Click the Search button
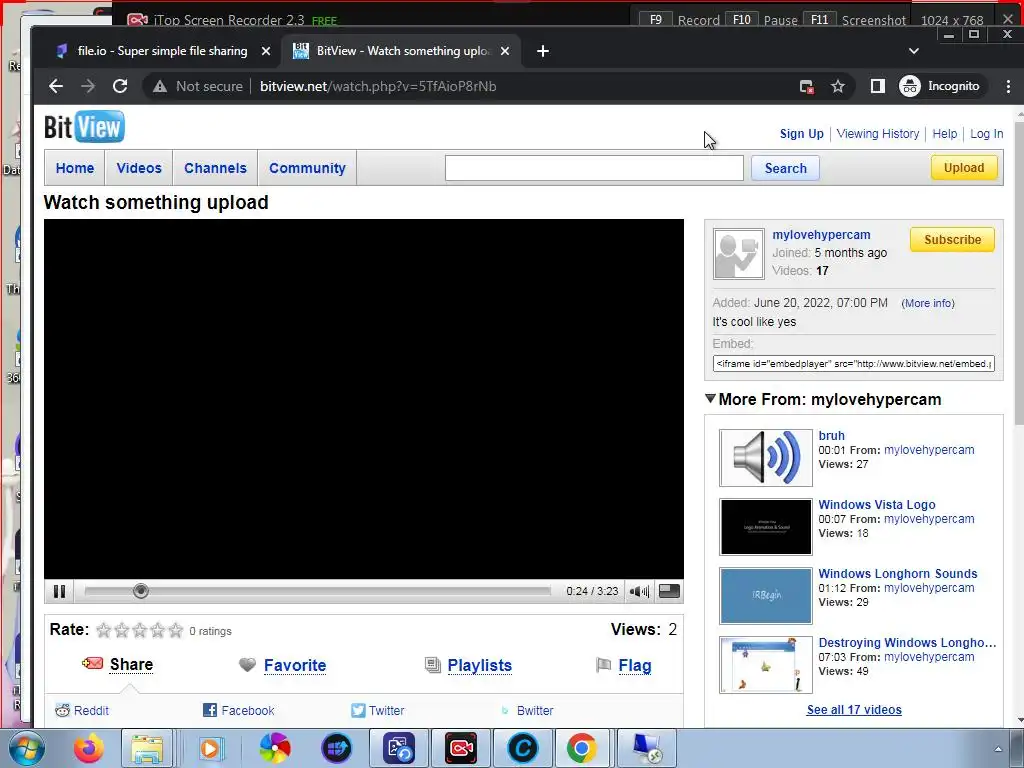The width and height of the screenshot is (1024, 768). pyautogui.click(x=786, y=168)
